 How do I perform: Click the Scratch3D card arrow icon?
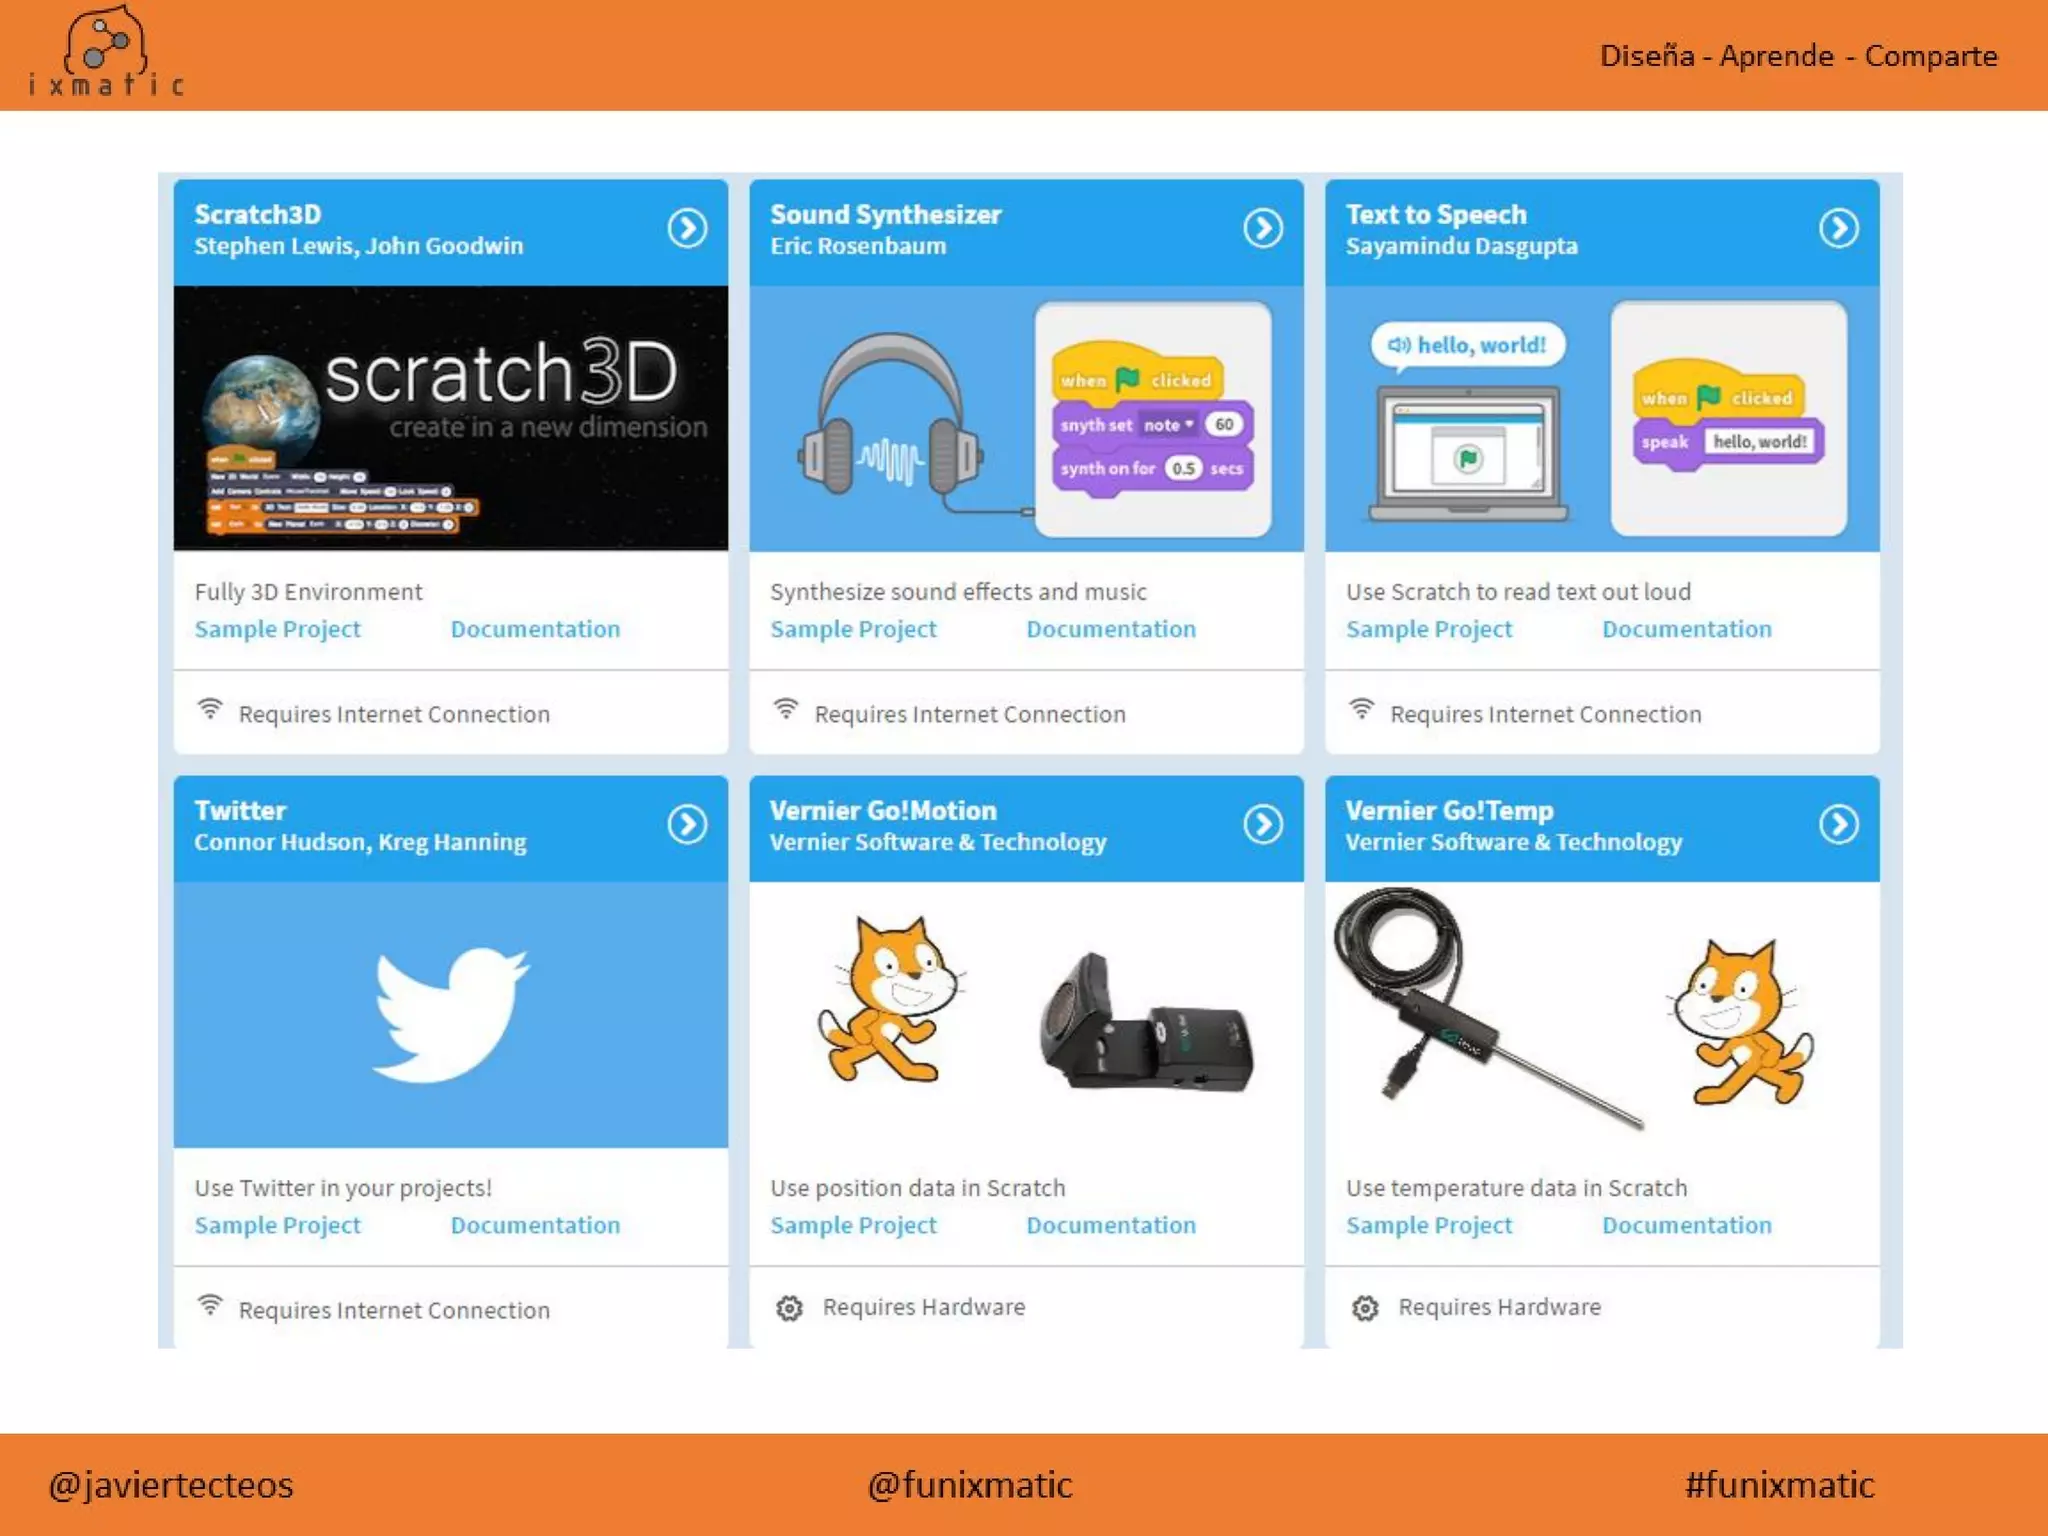pyautogui.click(x=687, y=229)
